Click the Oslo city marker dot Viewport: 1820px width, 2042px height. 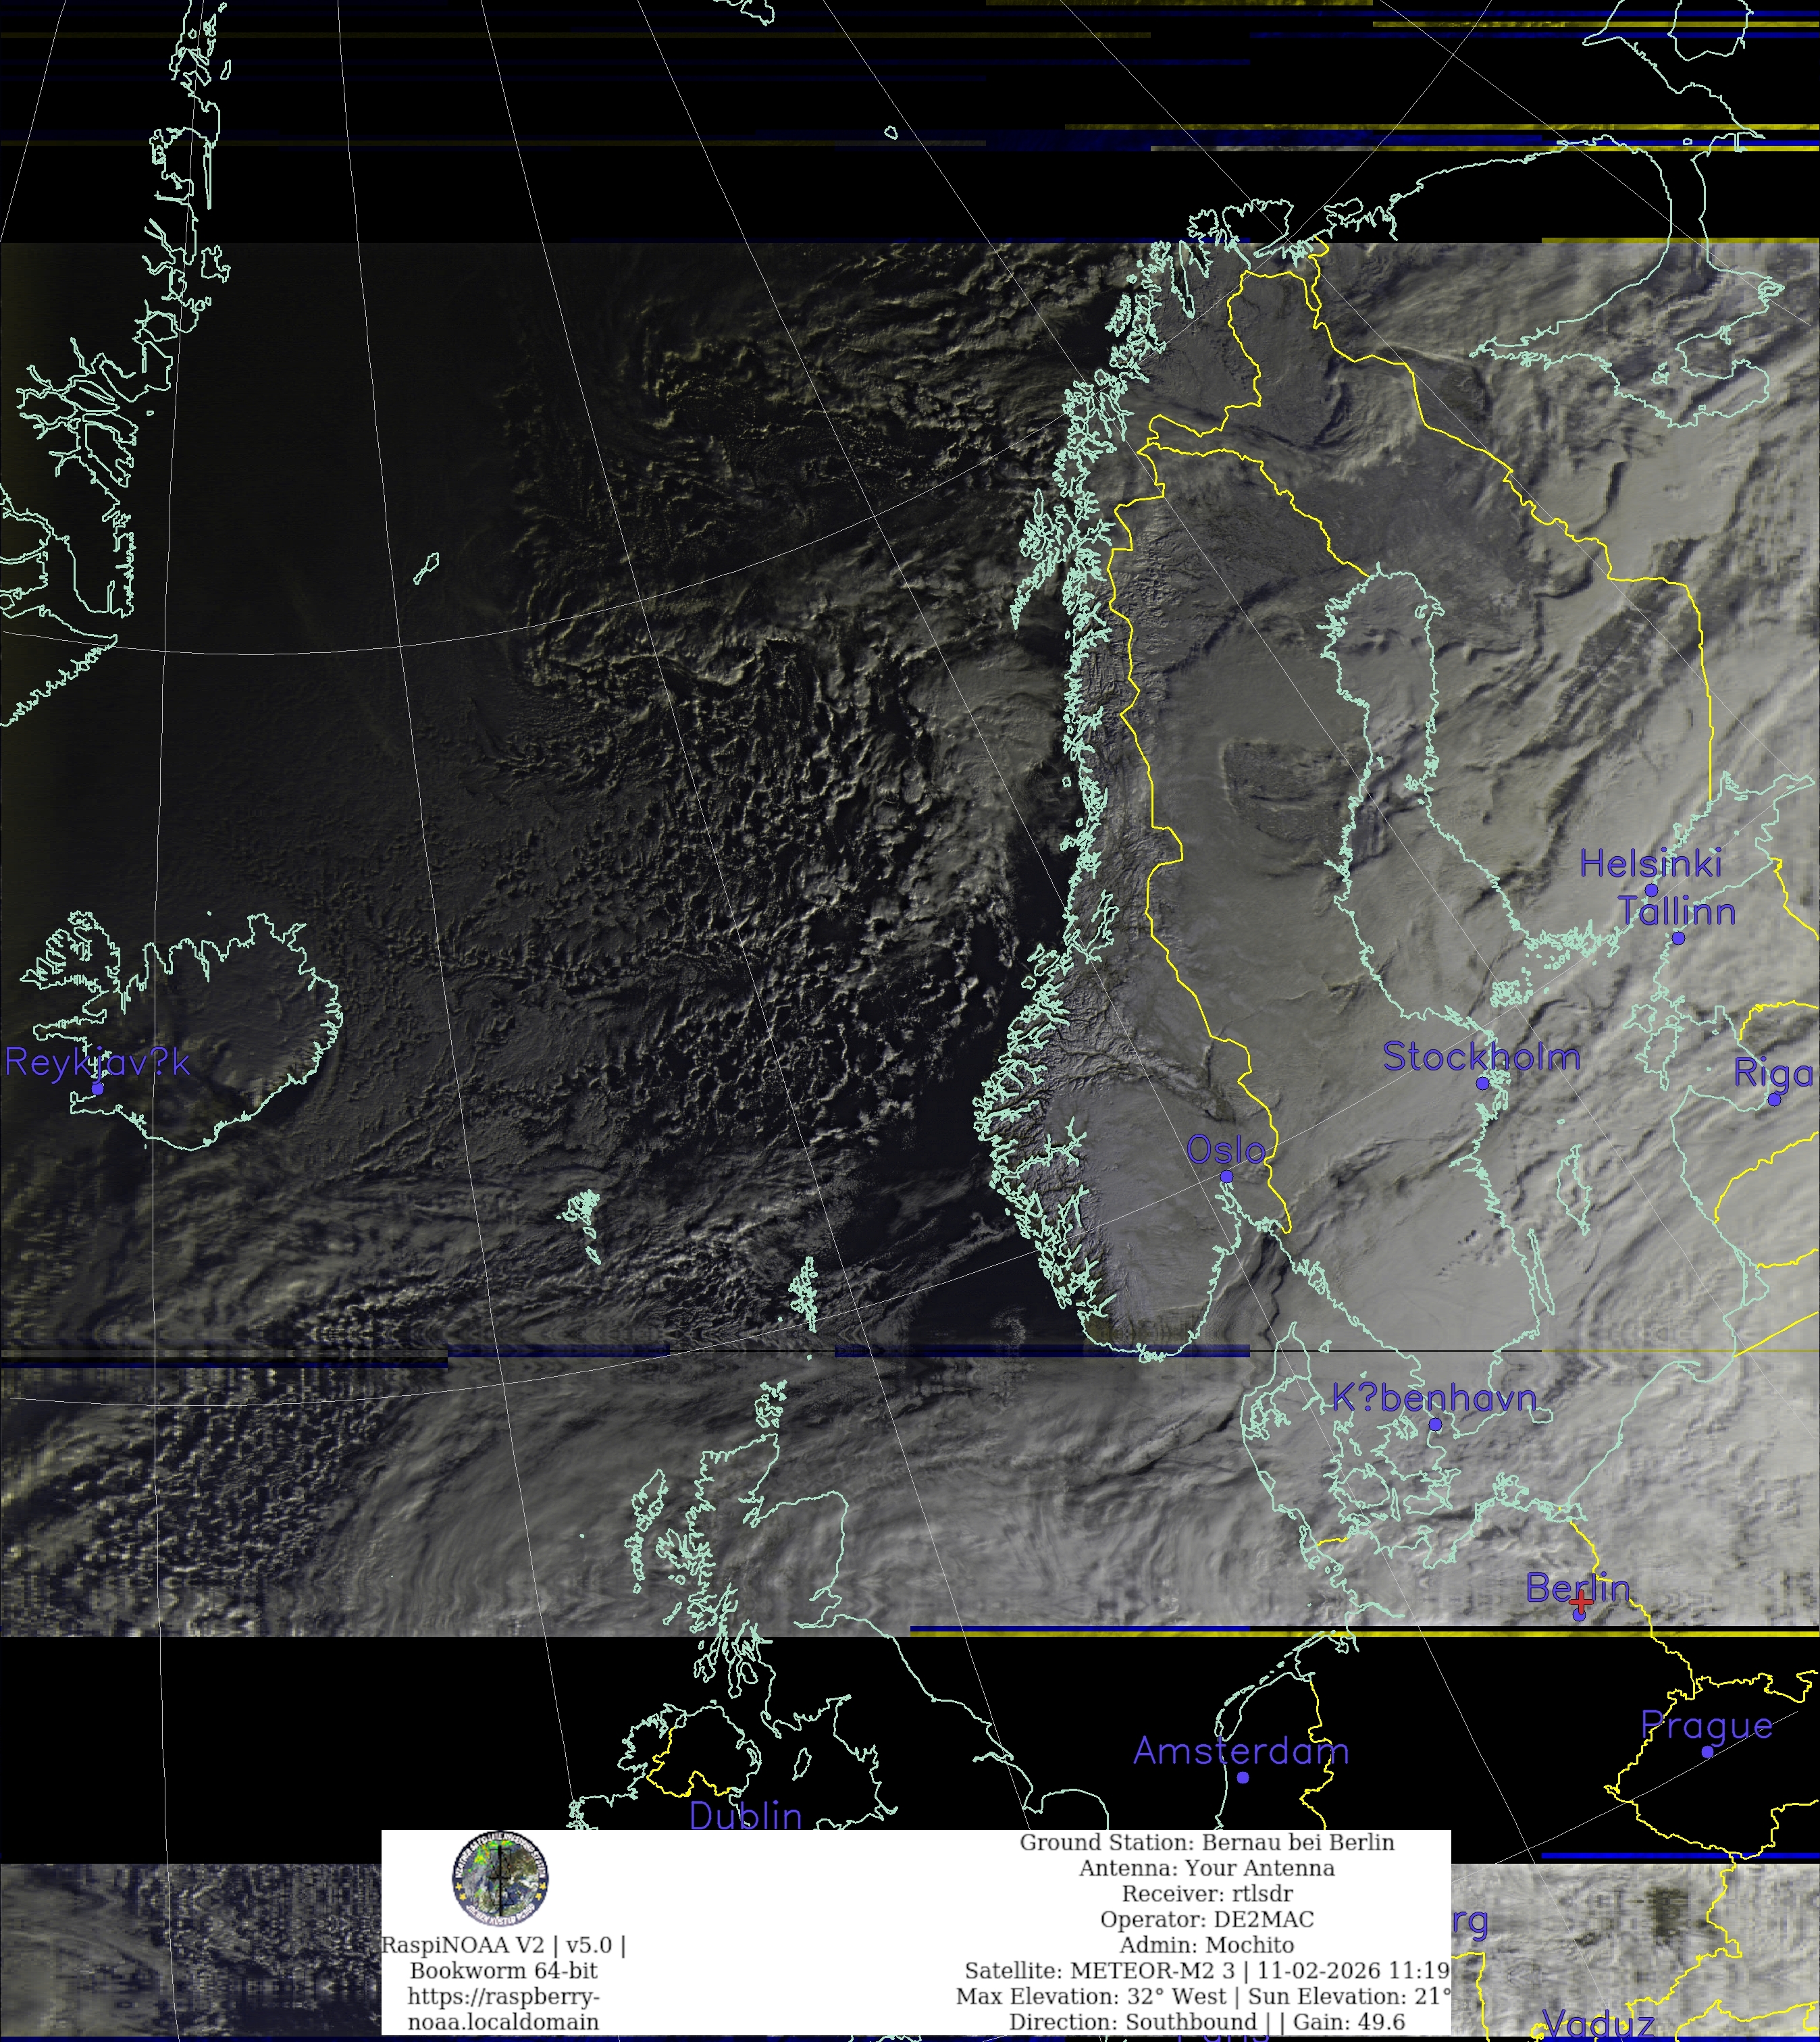point(1226,1177)
